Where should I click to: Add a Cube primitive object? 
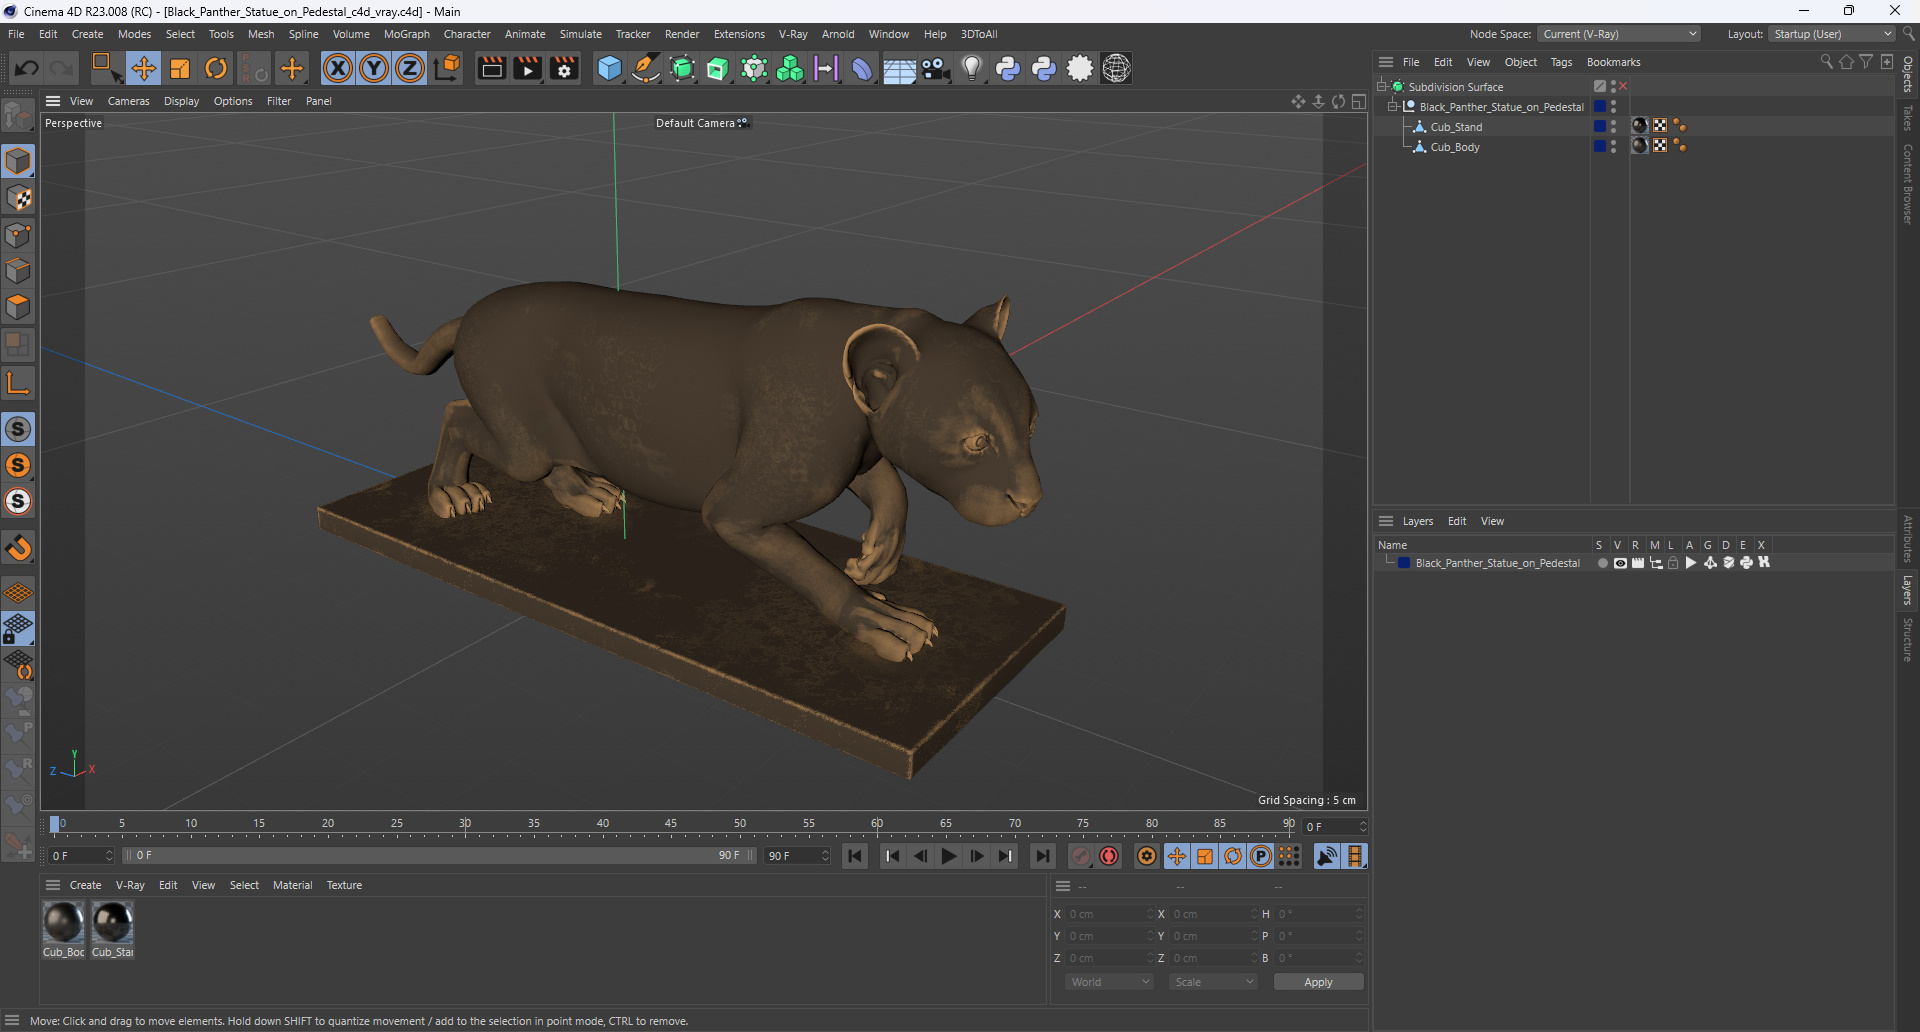click(609, 68)
